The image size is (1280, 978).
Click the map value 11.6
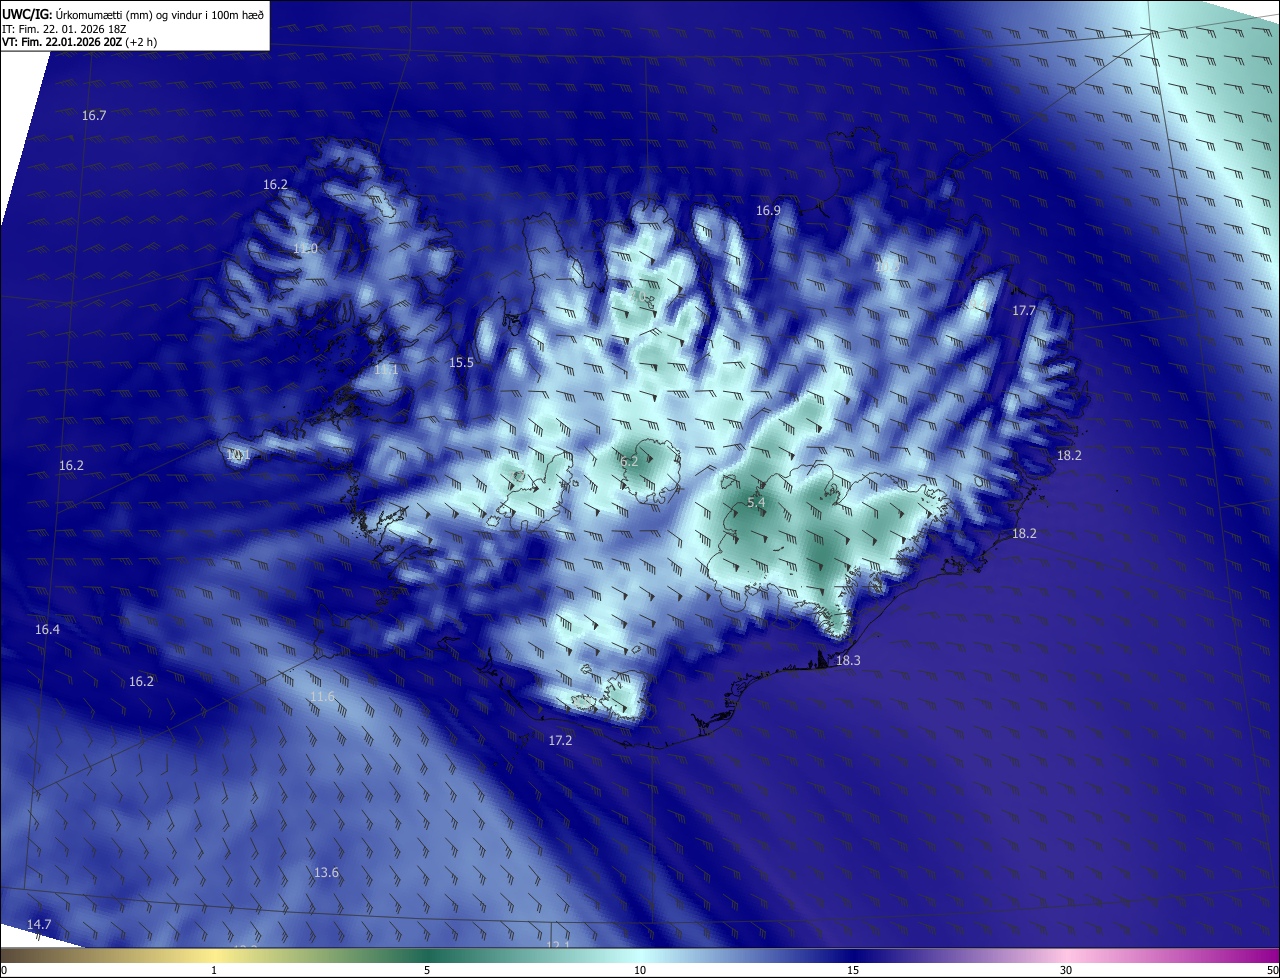pos(322,697)
